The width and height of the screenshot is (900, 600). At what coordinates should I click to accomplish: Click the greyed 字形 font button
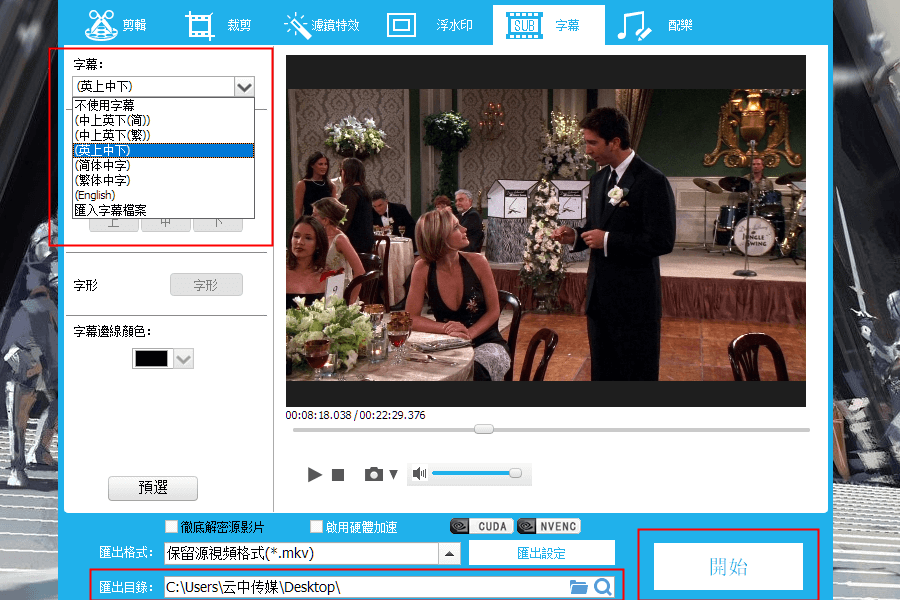point(206,285)
